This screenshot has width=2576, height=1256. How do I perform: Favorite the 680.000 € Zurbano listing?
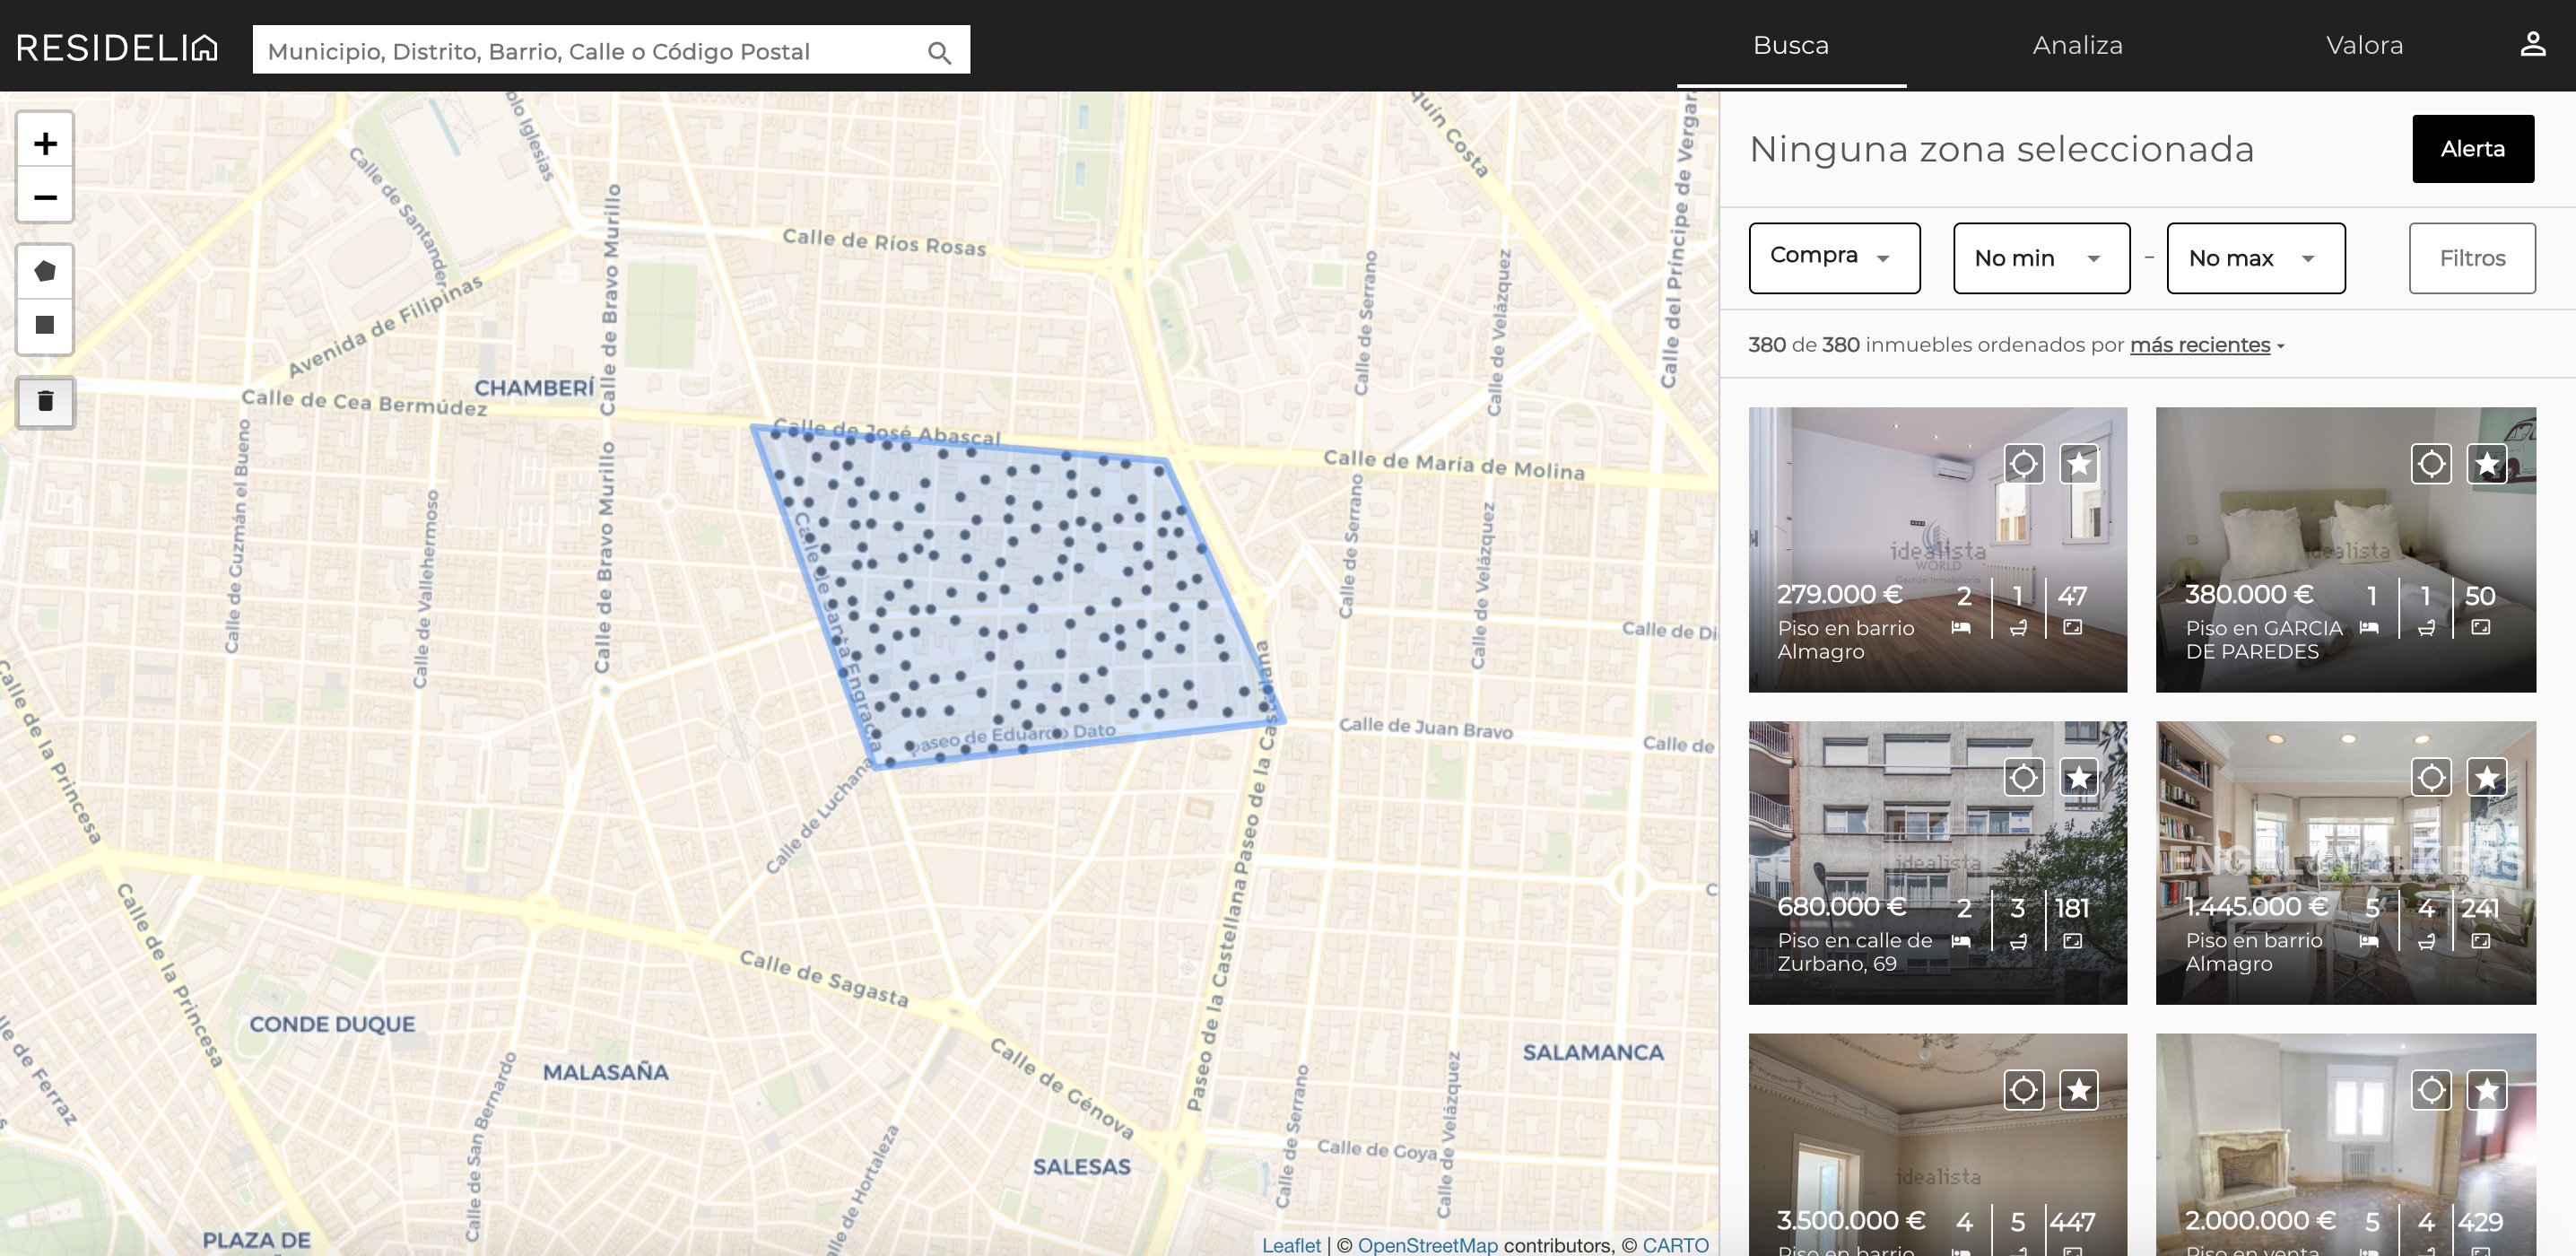2079,777
